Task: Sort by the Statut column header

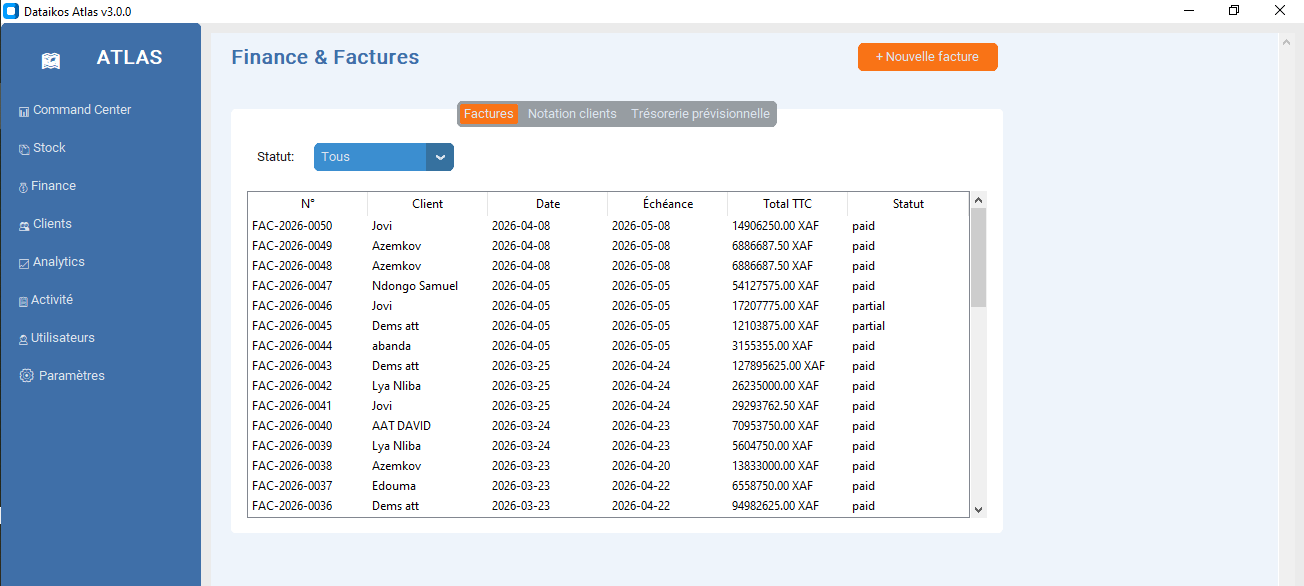Action: click(x=908, y=203)
